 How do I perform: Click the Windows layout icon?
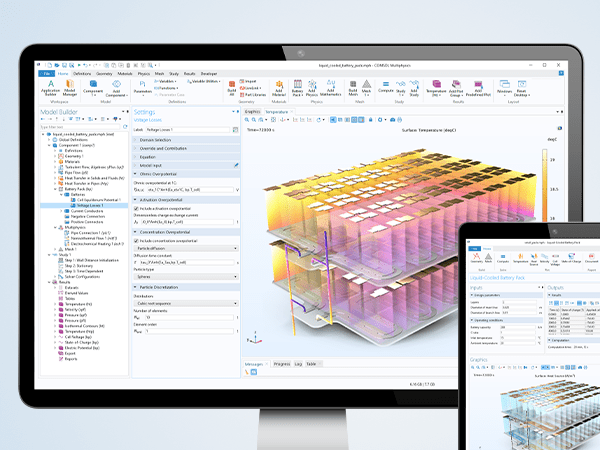pos(504,88)
